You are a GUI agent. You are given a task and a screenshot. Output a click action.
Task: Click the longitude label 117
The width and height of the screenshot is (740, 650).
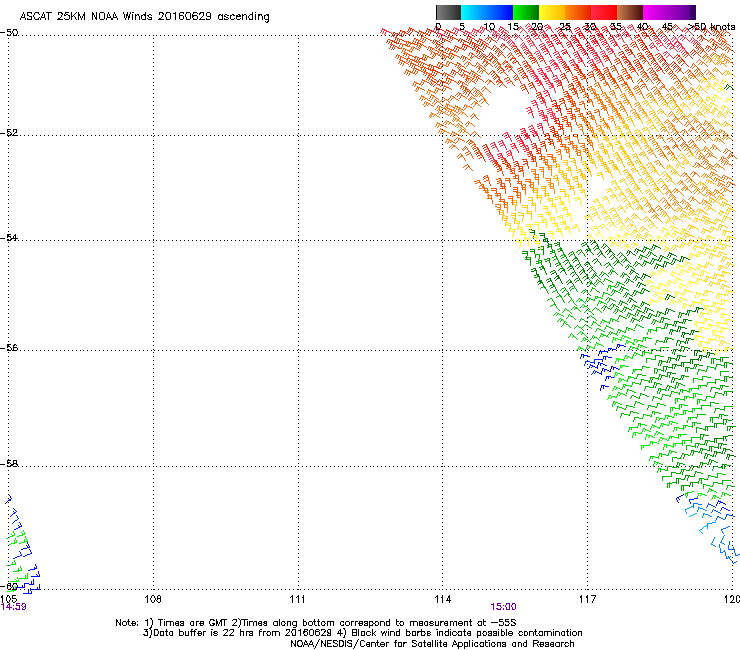coord(588,599)
